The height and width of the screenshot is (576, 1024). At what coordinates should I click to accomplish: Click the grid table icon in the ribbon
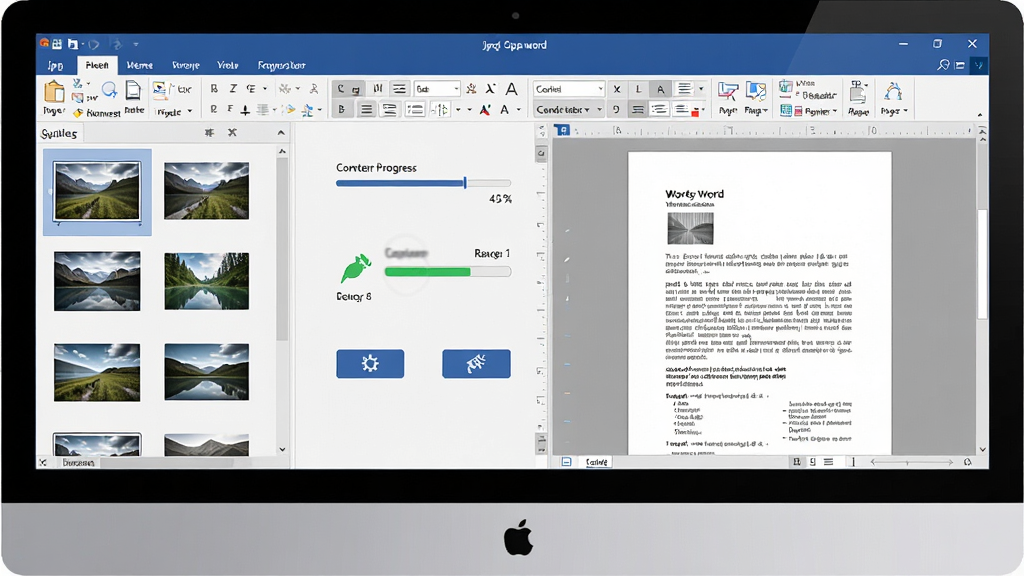coord(786,110)
